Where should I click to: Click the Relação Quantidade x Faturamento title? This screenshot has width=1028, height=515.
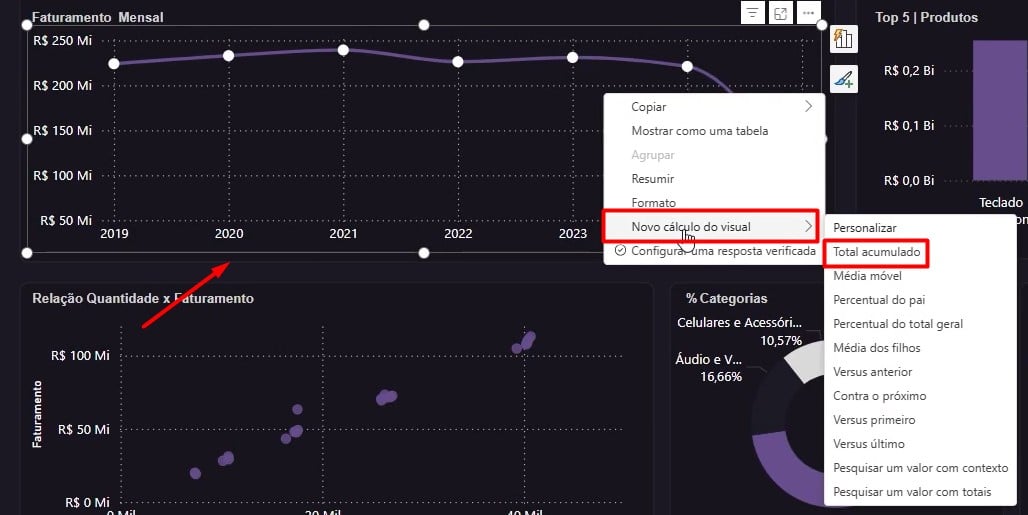tap(143, 298)
